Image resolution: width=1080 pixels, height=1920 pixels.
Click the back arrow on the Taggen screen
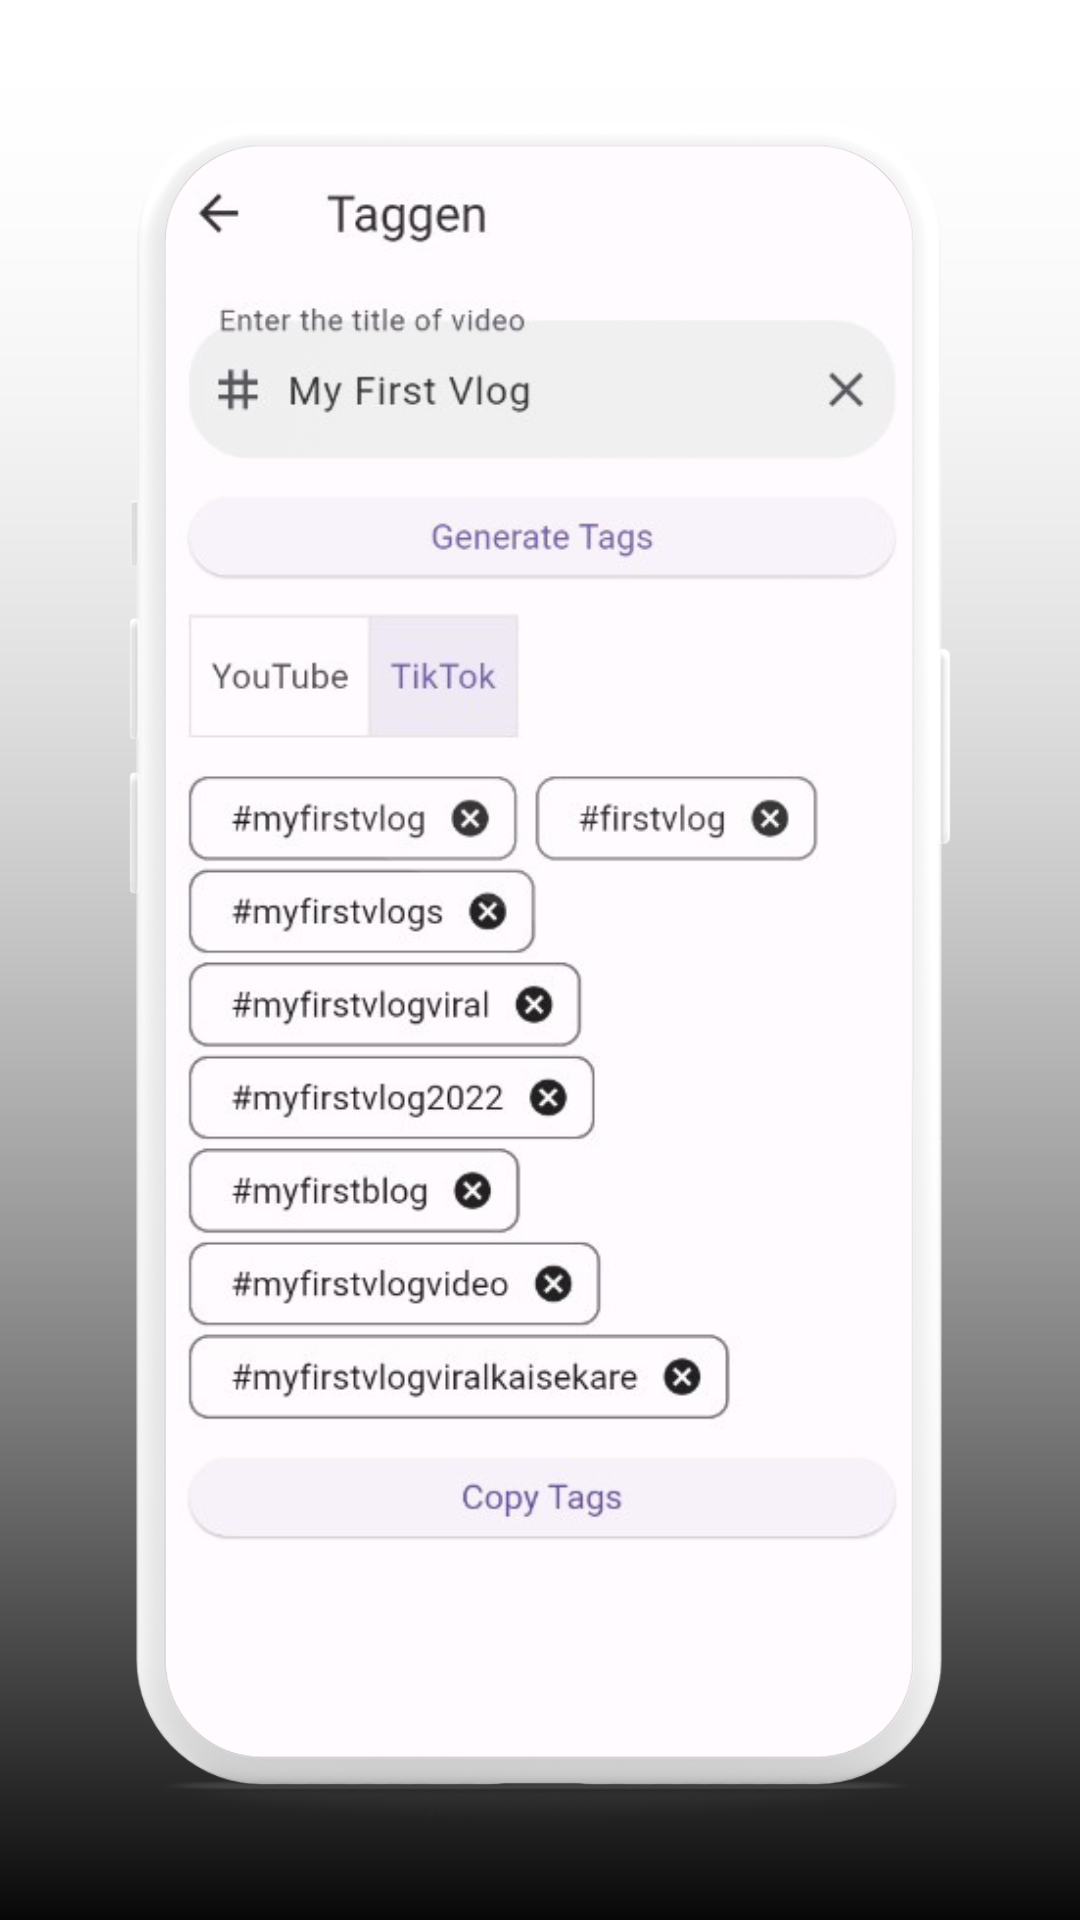pos(219,213)
